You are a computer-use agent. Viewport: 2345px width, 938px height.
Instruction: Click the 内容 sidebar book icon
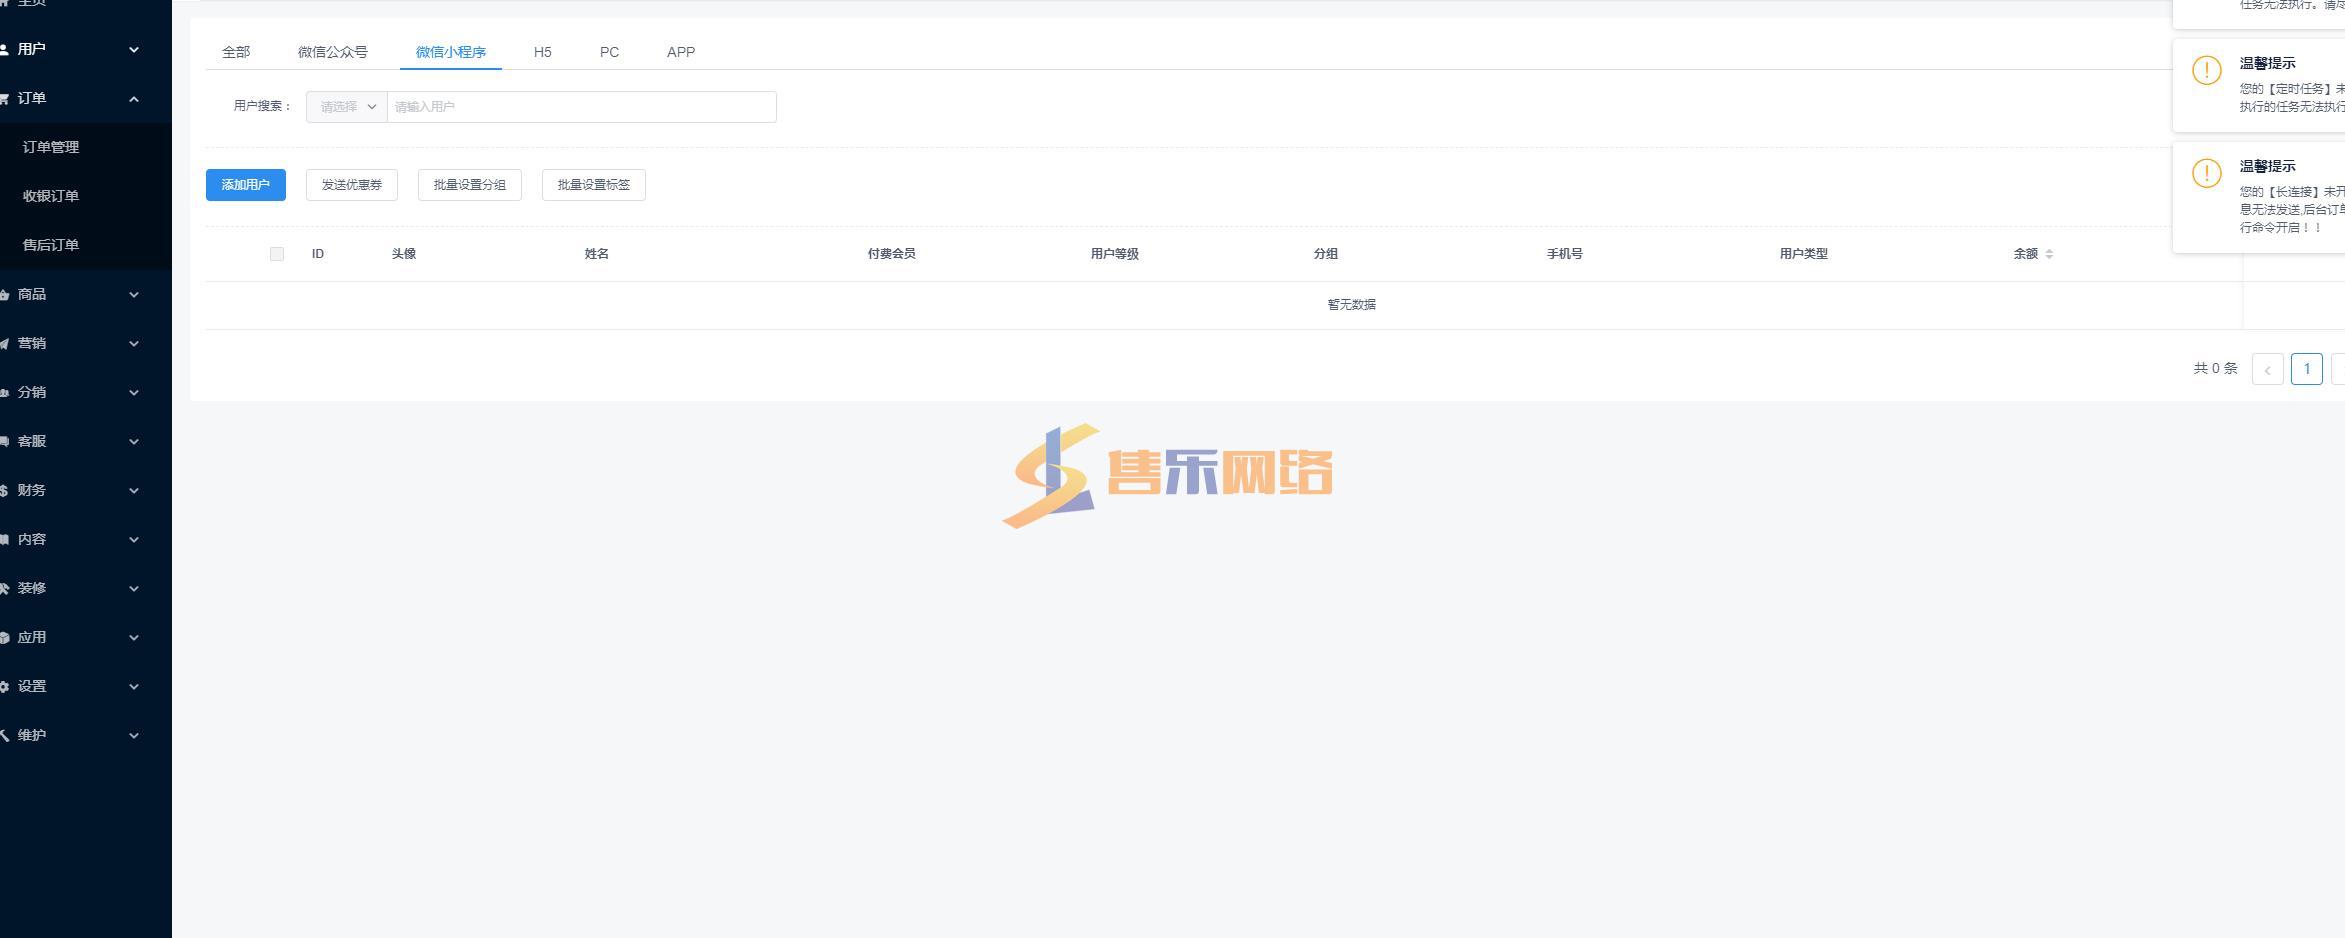(4, 539)
